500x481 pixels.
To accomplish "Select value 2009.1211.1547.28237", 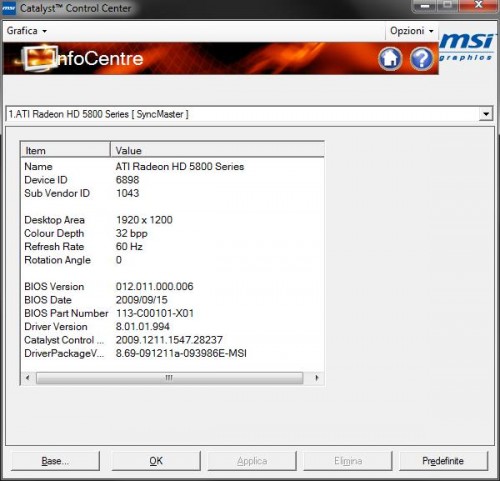I will click(x=169, y=340).
